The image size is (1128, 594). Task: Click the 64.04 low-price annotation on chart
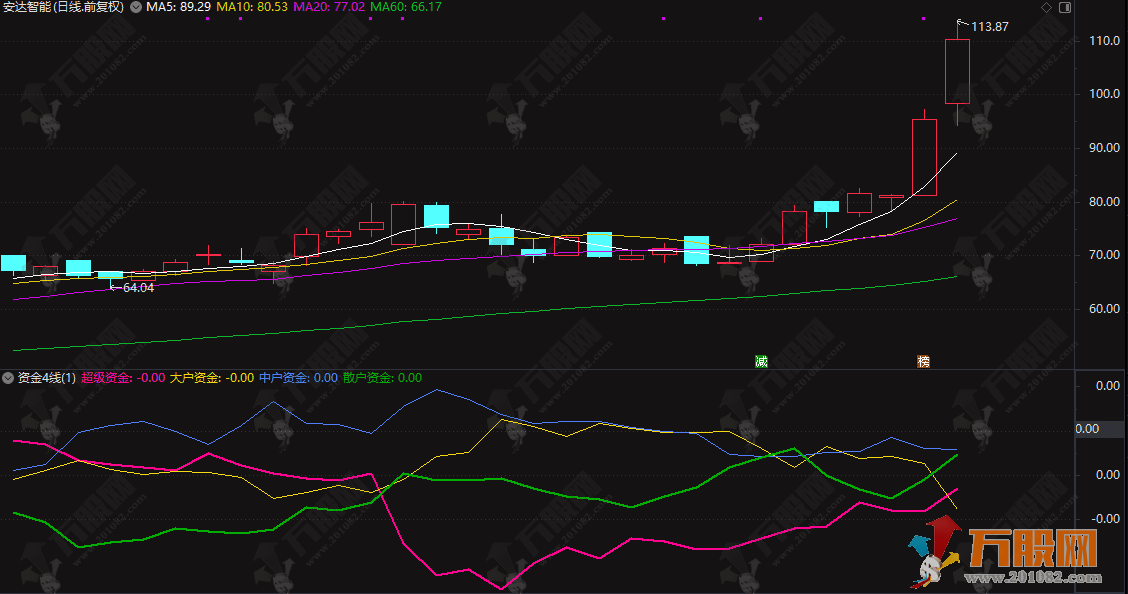tap(133, 286)
